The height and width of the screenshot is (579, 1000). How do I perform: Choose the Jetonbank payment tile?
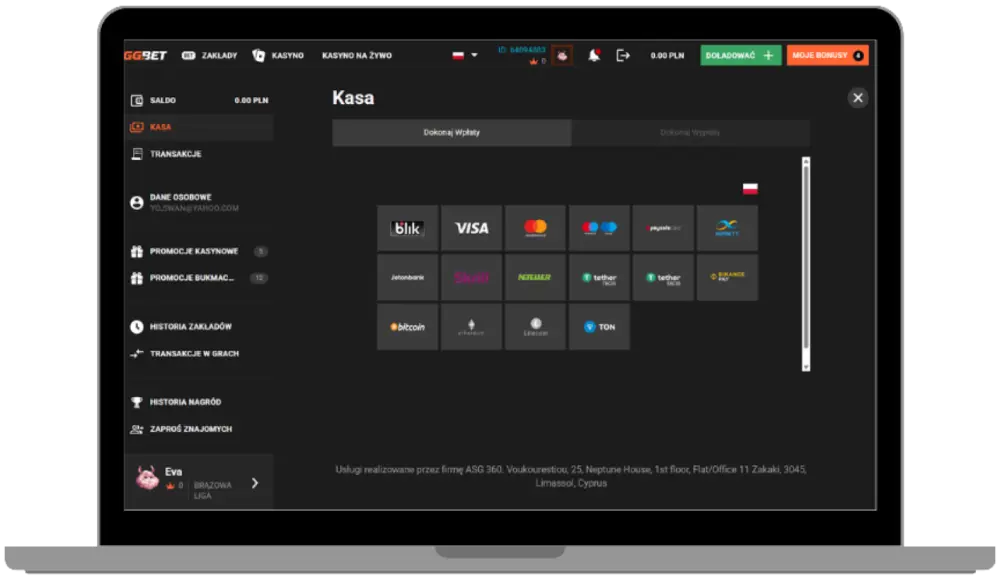click(408, 277)
